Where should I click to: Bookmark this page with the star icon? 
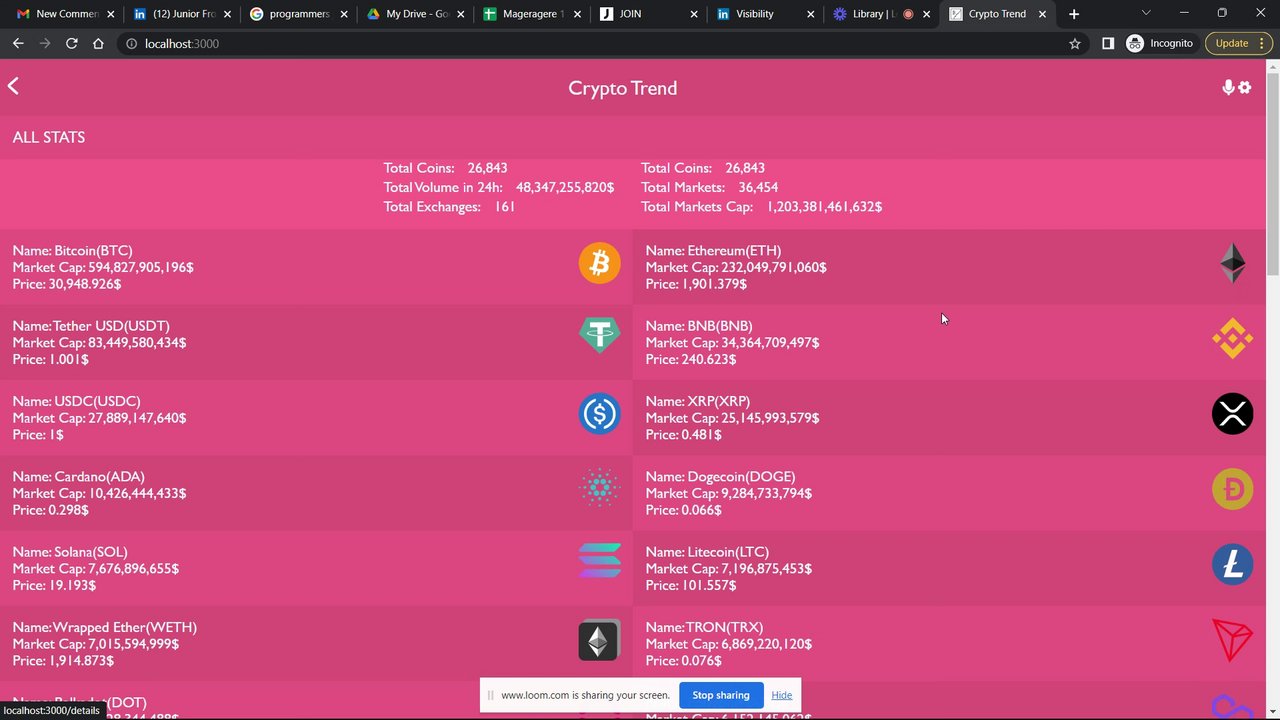1075,43
